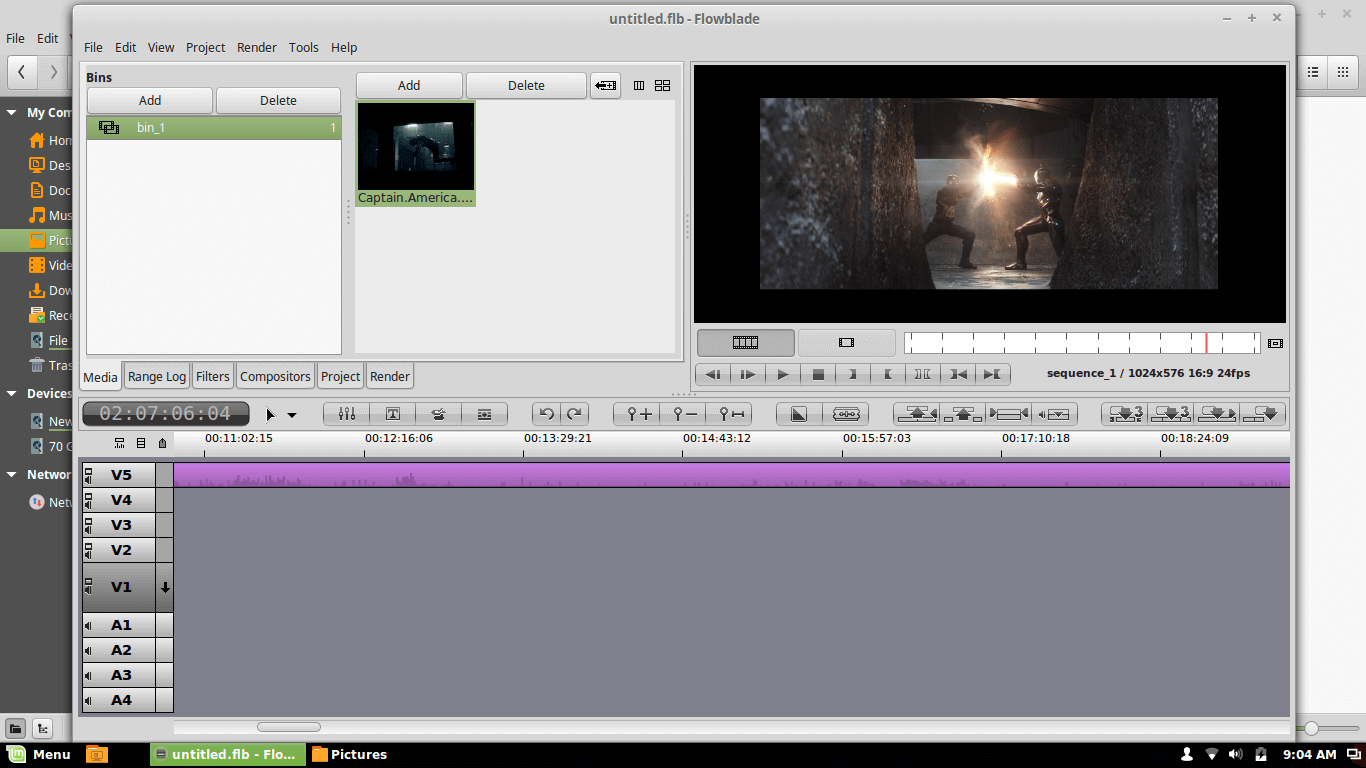Mute audio track A4
This screenshot has height=768, width=1366.
tap(88, 701)
